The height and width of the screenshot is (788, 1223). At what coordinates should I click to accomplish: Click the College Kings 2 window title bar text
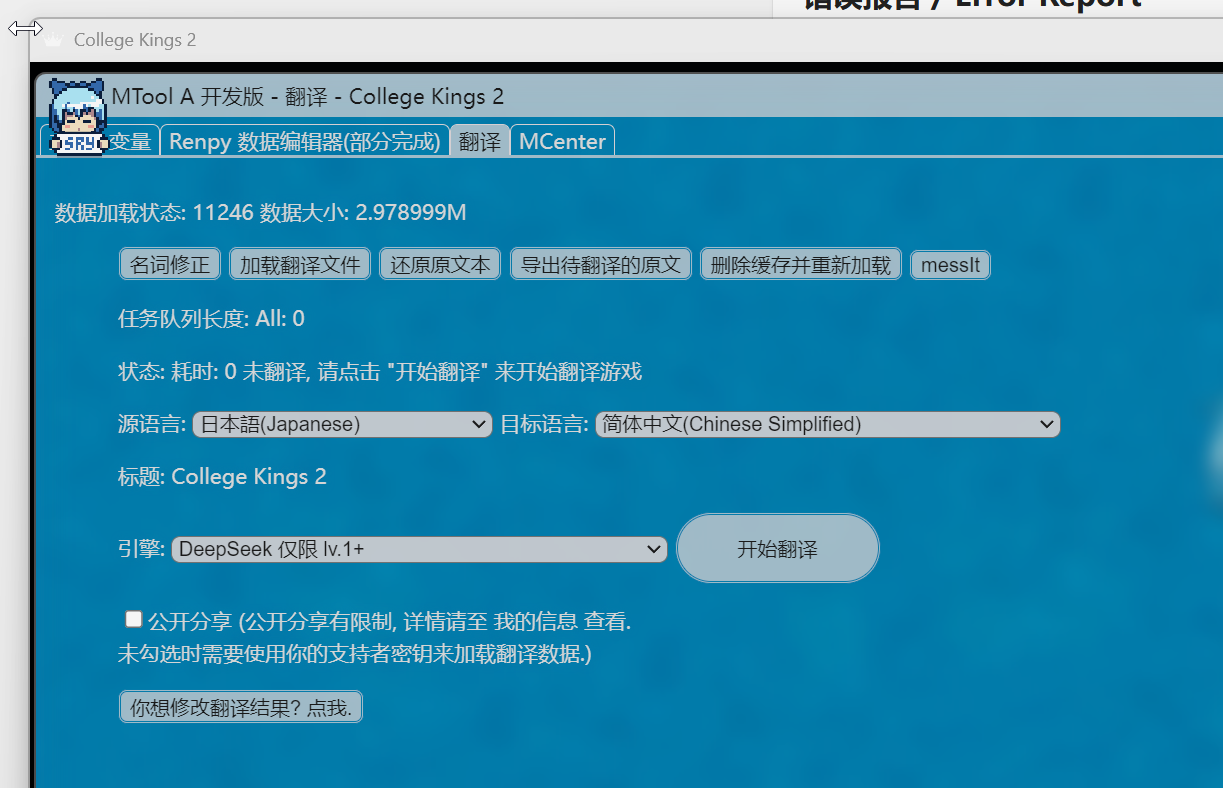click(135, 40)
